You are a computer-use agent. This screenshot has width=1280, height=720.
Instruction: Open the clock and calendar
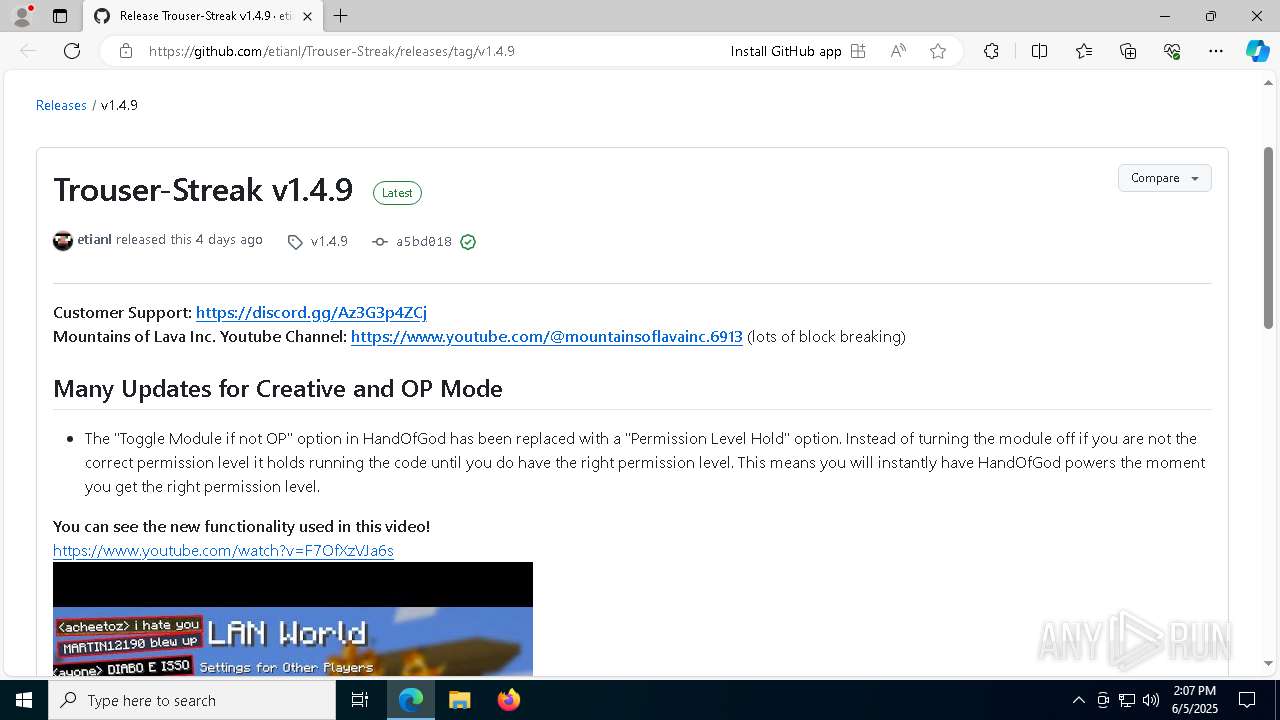tap(1195, 700)
